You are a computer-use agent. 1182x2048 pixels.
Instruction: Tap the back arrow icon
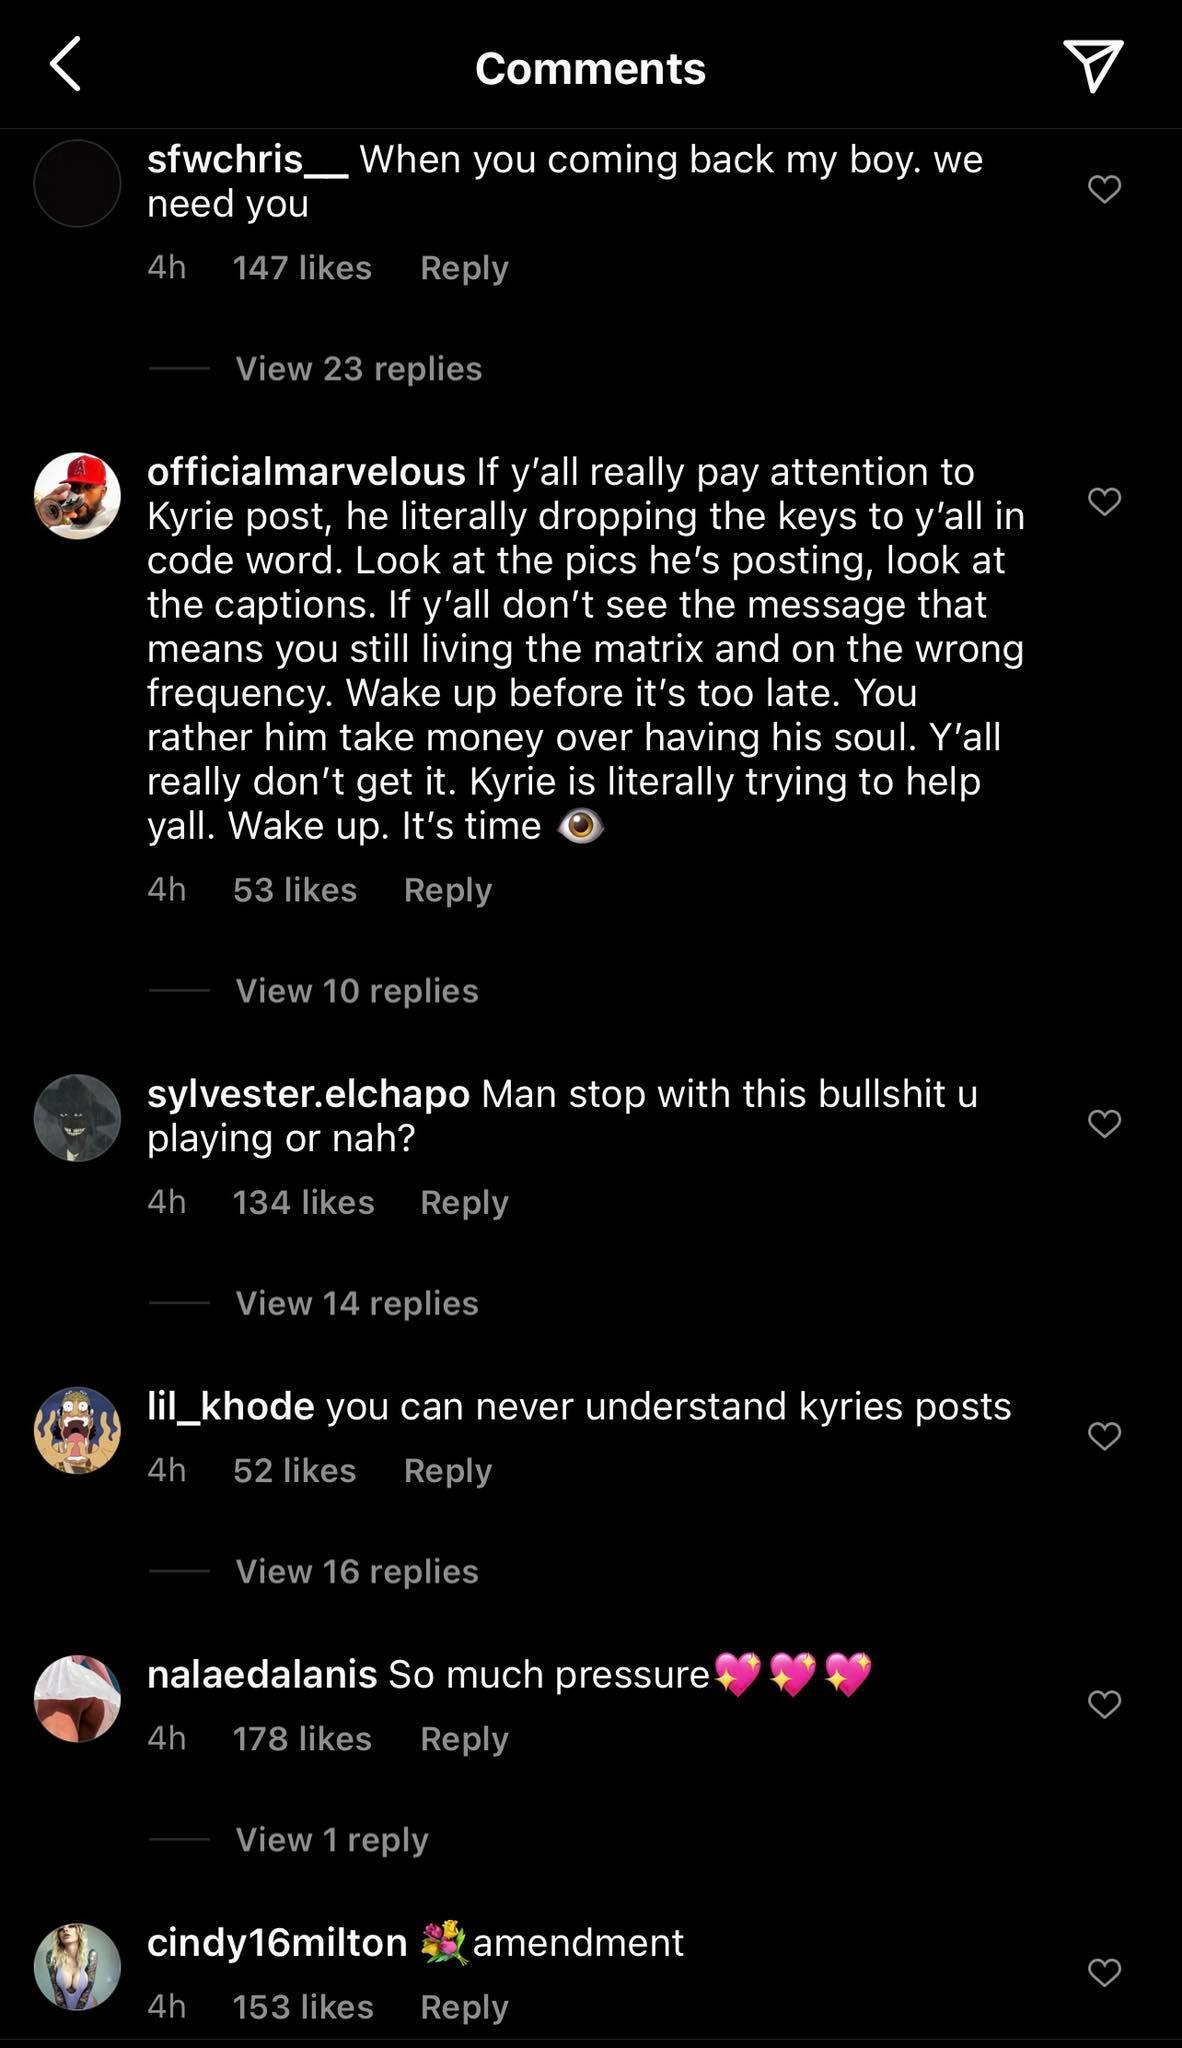(66, 66)
